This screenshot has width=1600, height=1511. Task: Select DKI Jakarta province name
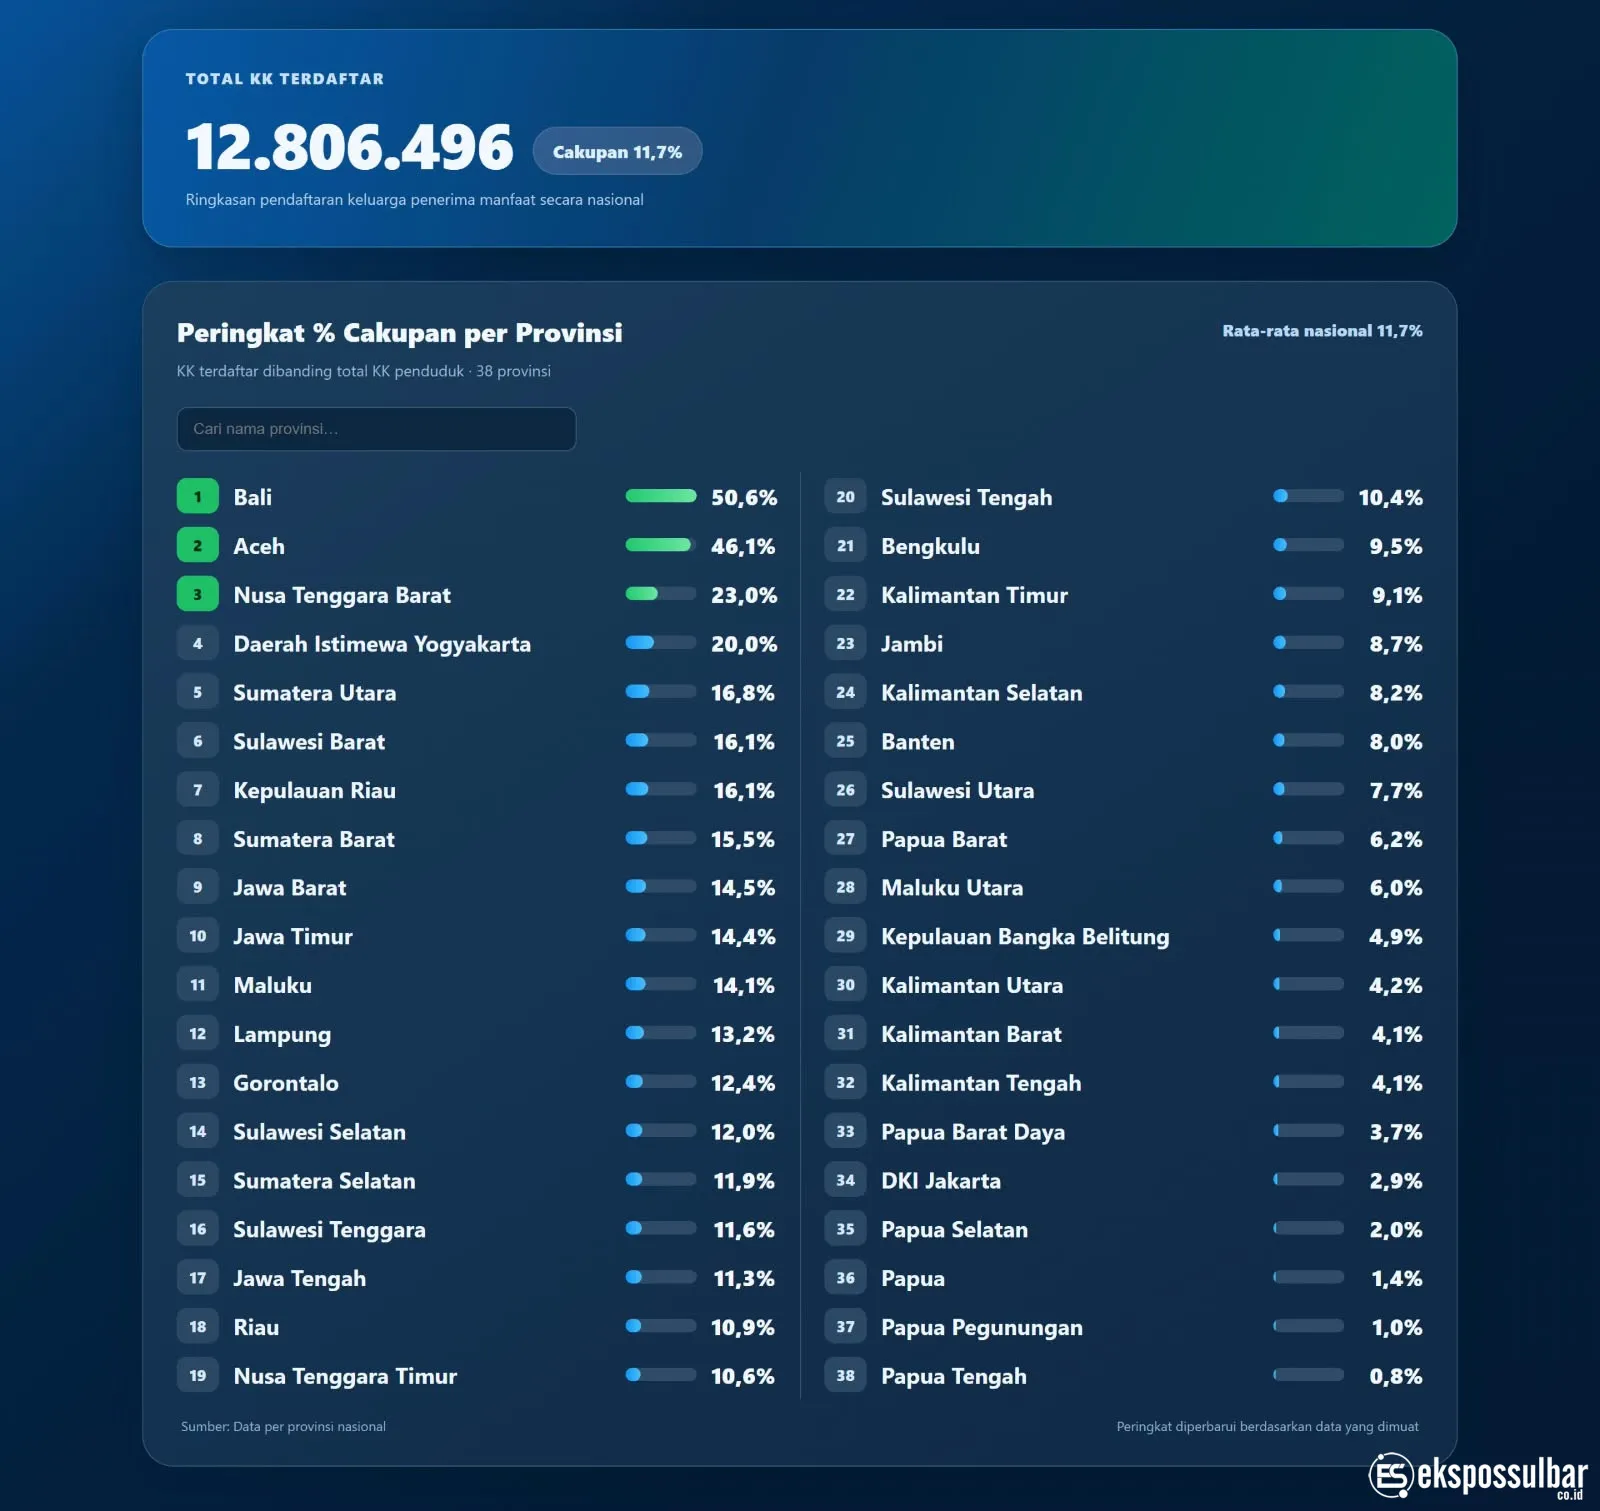941,1181
